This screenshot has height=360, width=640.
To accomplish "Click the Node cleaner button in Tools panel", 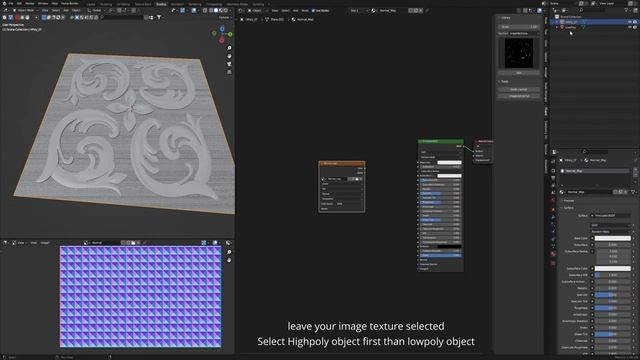I will (519, 89).
